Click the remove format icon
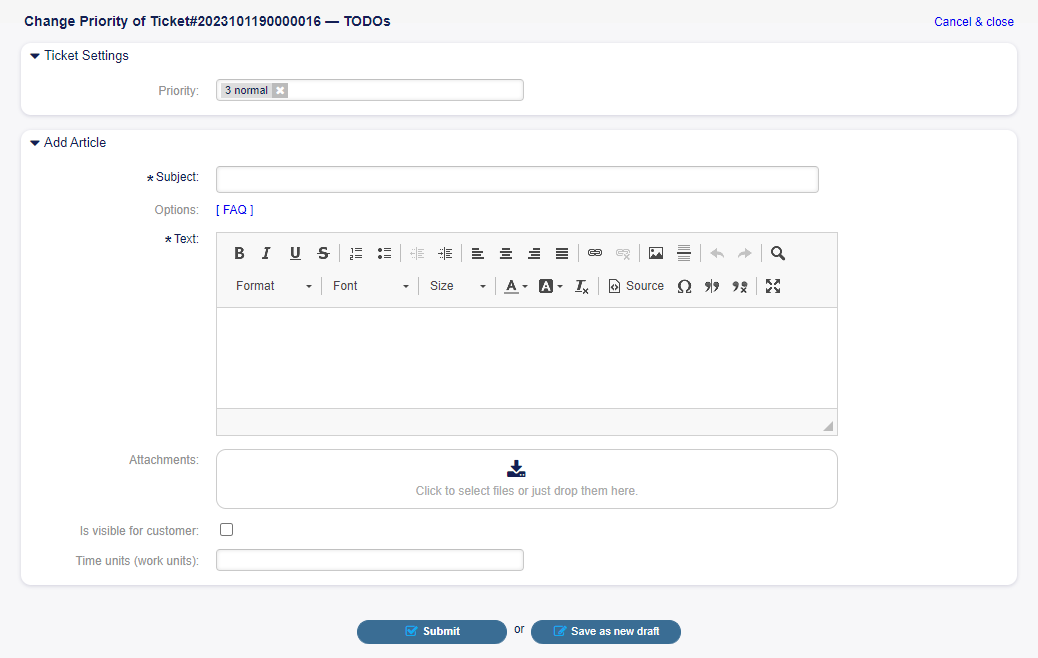 point(582,286)
